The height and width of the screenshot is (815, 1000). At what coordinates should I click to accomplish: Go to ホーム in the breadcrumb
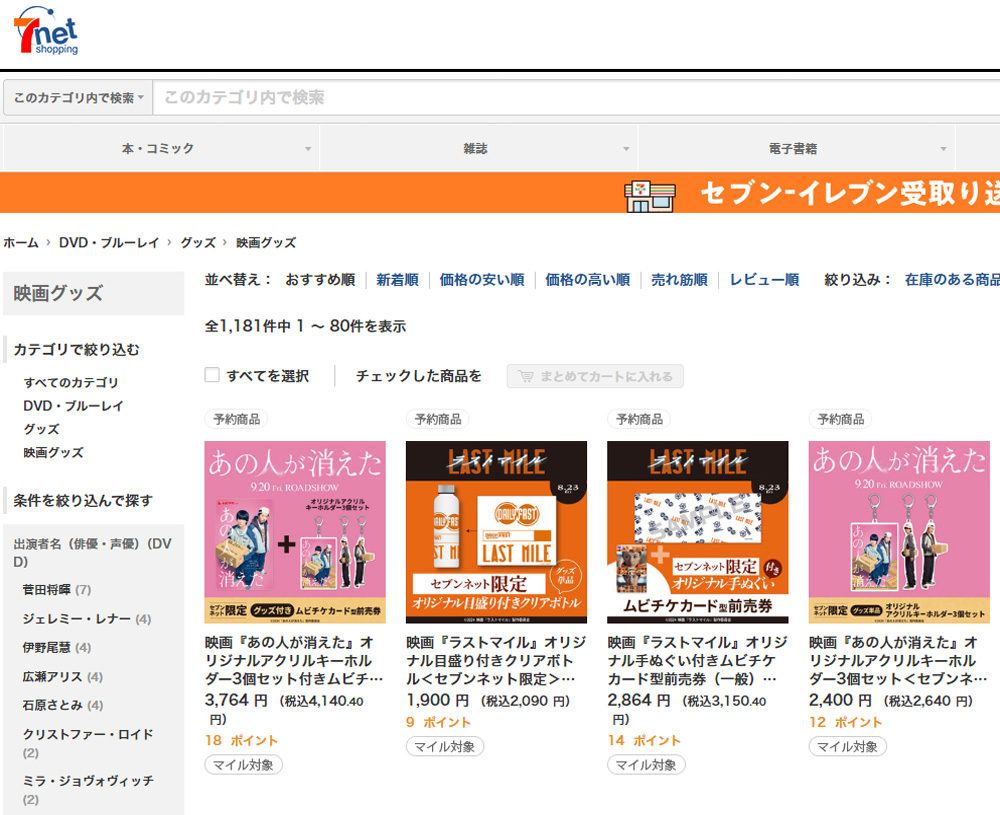(x=21, y=243)
